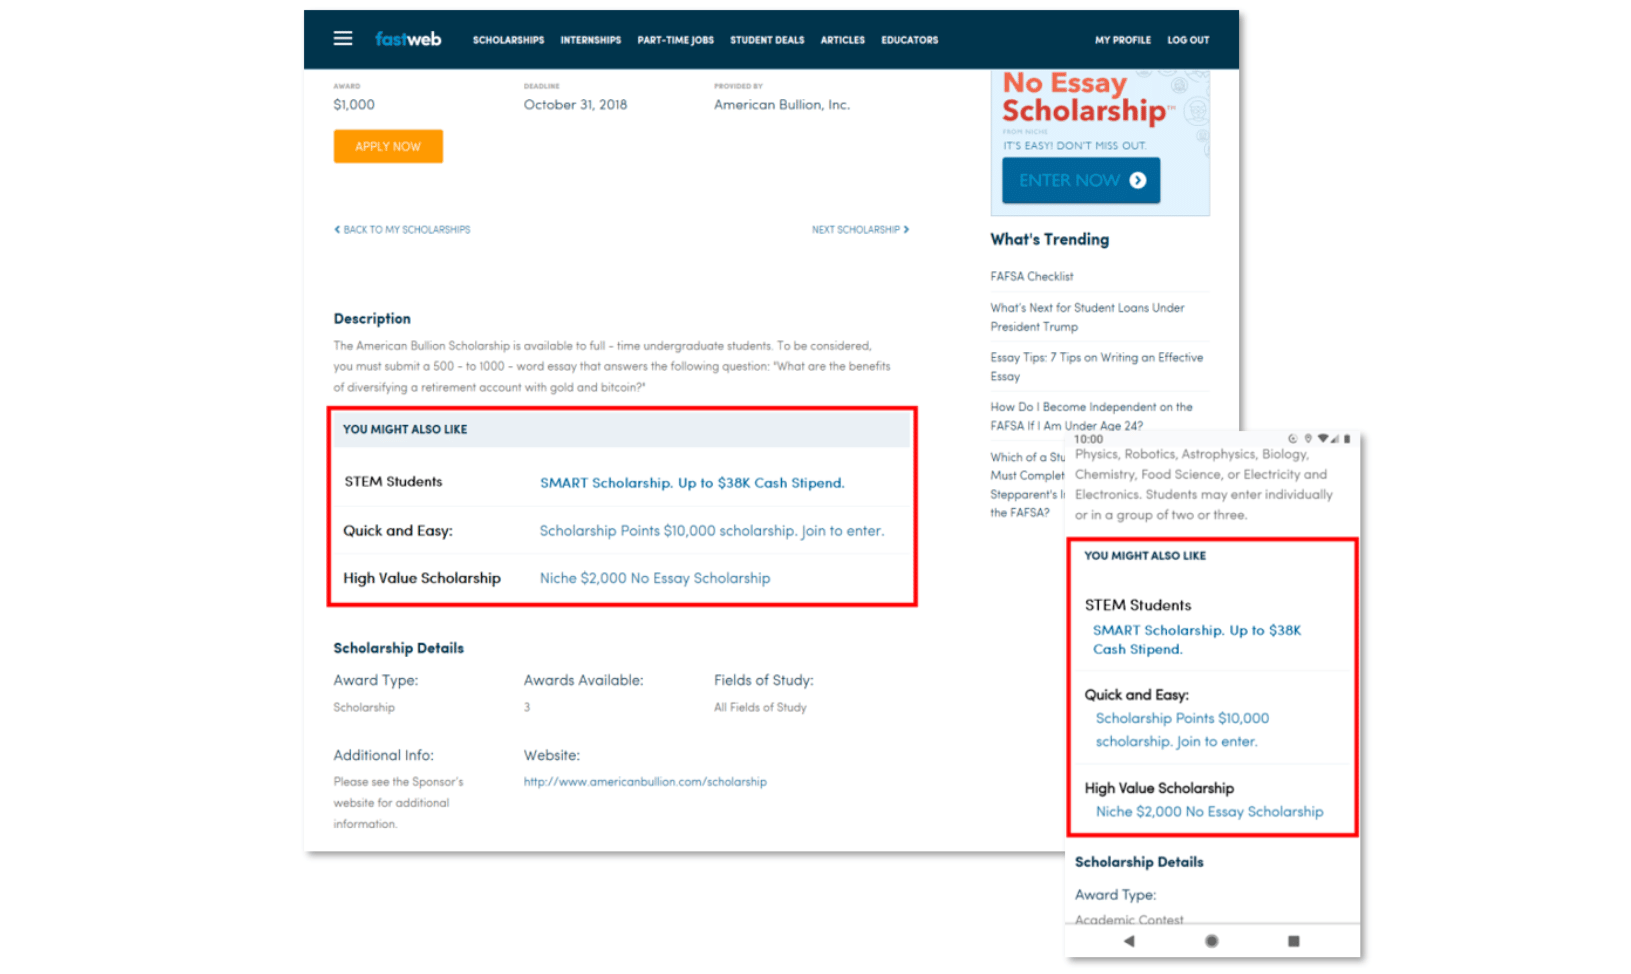Open Student Deals in navigation bar
This screenshot has width=1631, height=974.
click(x=767, y=40)
